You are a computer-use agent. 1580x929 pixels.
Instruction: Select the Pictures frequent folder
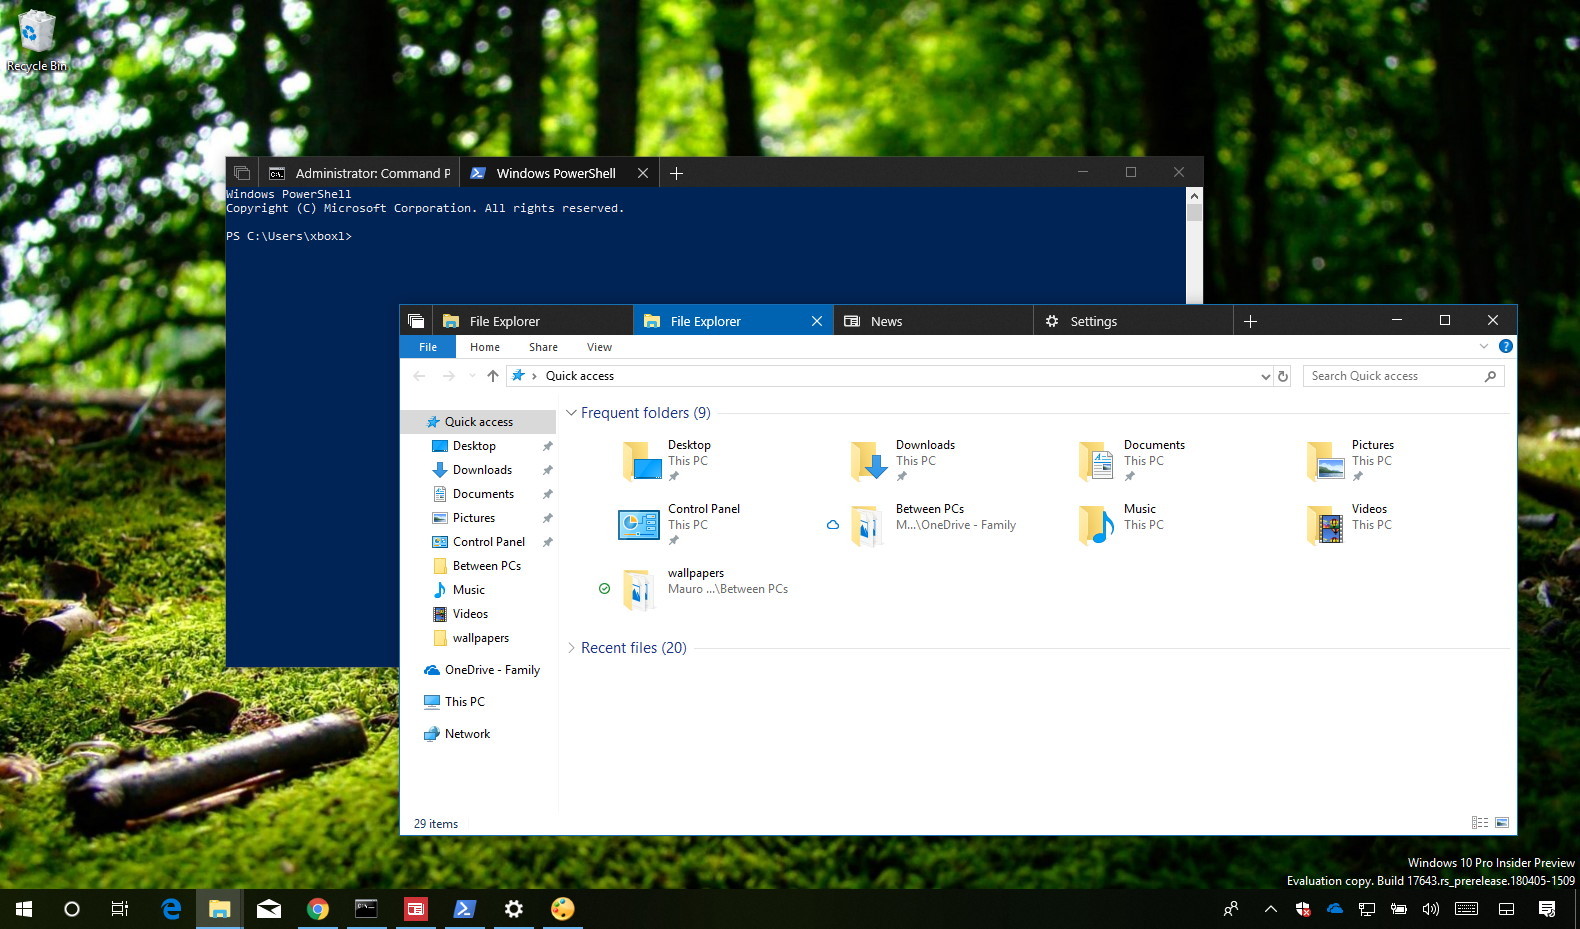tap(1350, 460)
